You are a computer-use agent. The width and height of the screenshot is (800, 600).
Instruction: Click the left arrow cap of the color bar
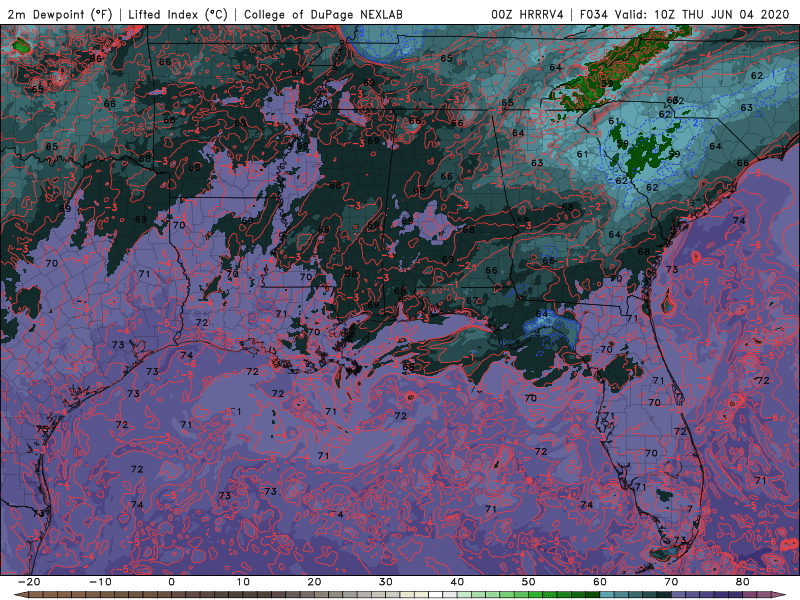point(21,594)
